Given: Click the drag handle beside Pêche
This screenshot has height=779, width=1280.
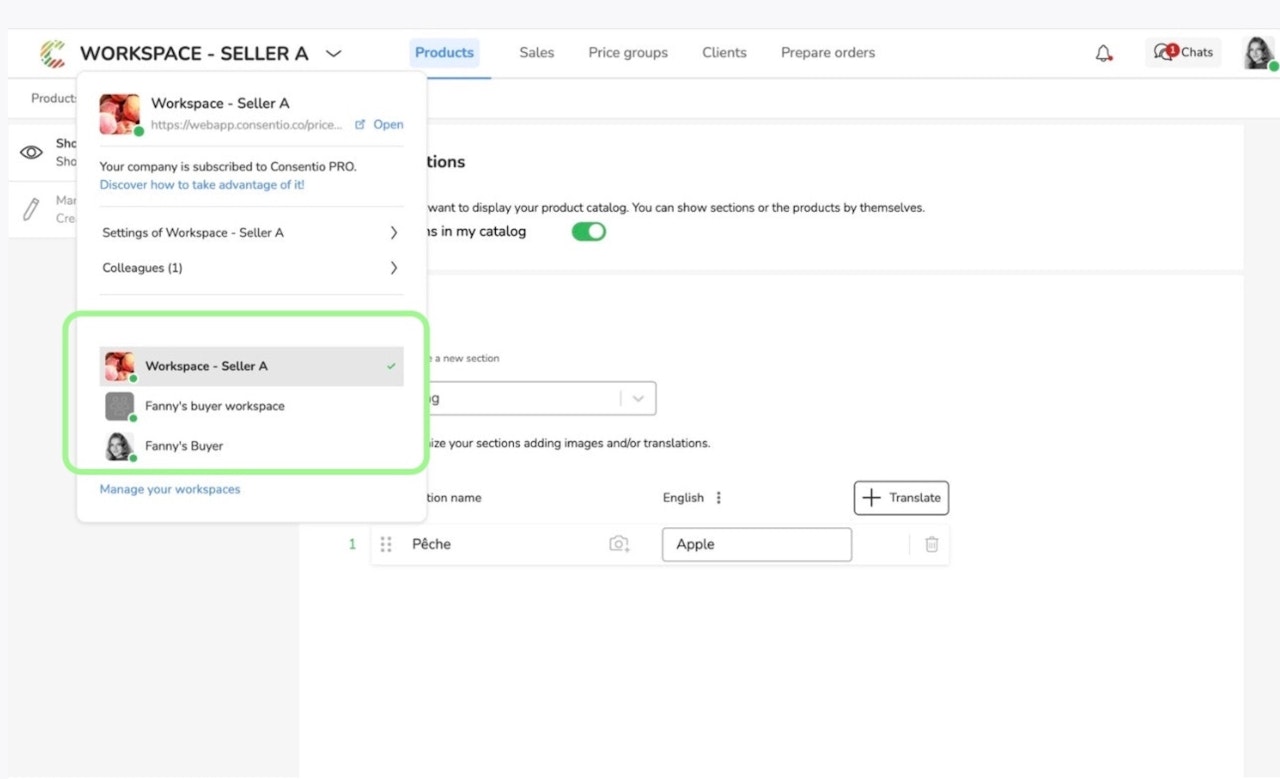Looking at the screenshot, I should click(386, 544).
